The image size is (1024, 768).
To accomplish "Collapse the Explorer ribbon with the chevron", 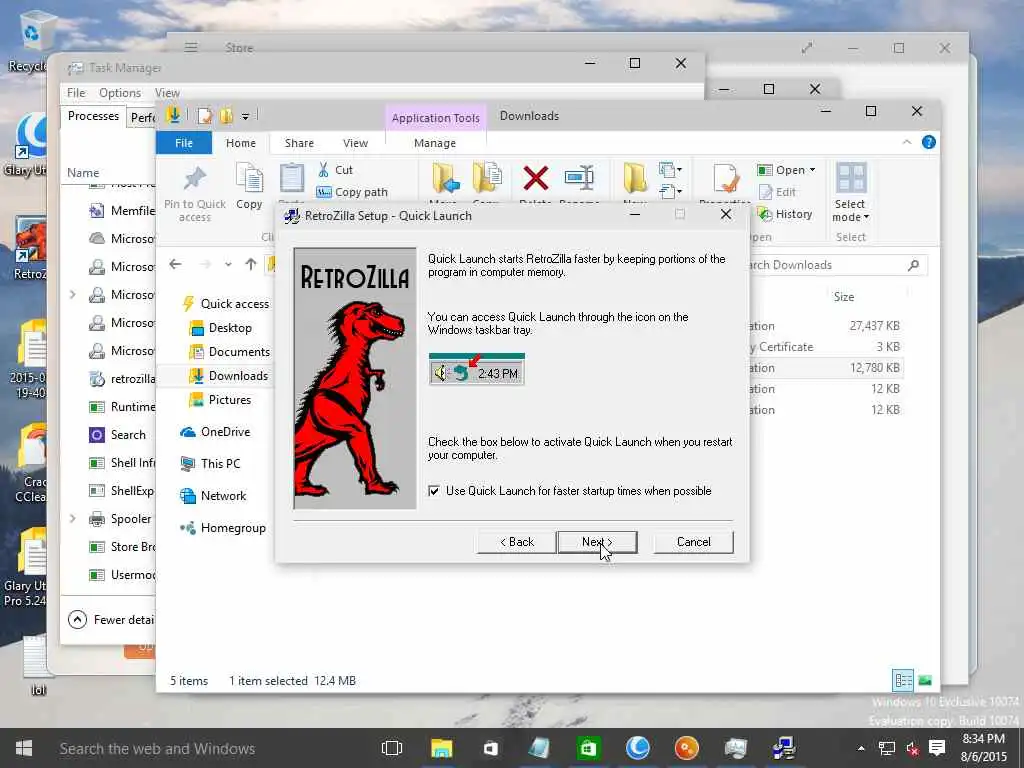I will (x=906, y=142).
